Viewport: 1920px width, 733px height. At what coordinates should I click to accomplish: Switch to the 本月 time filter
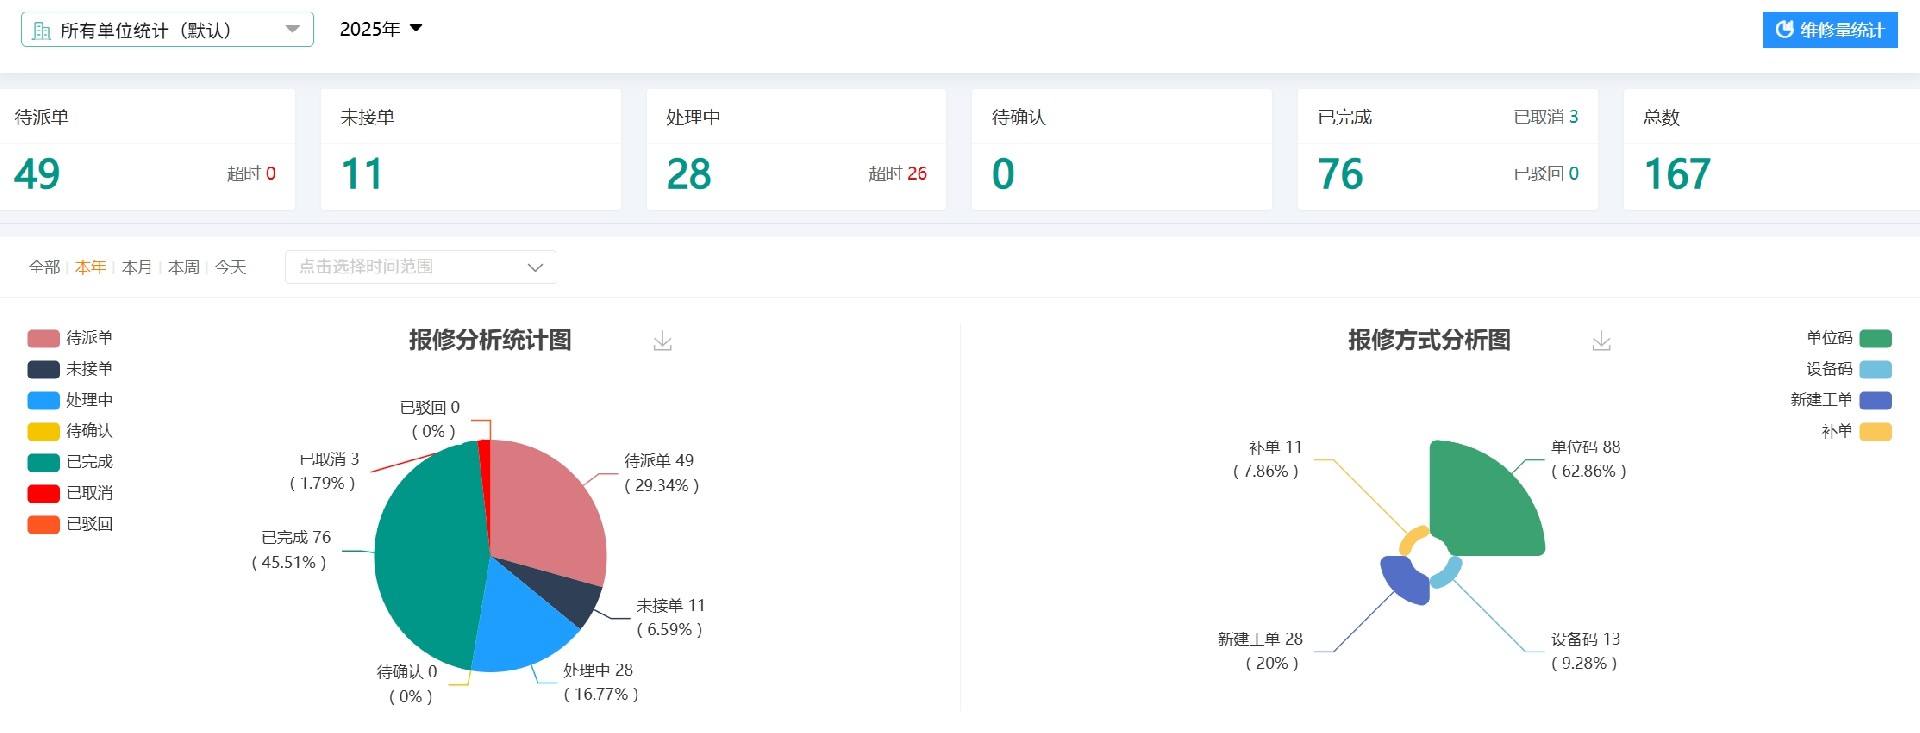click(136, 267)
